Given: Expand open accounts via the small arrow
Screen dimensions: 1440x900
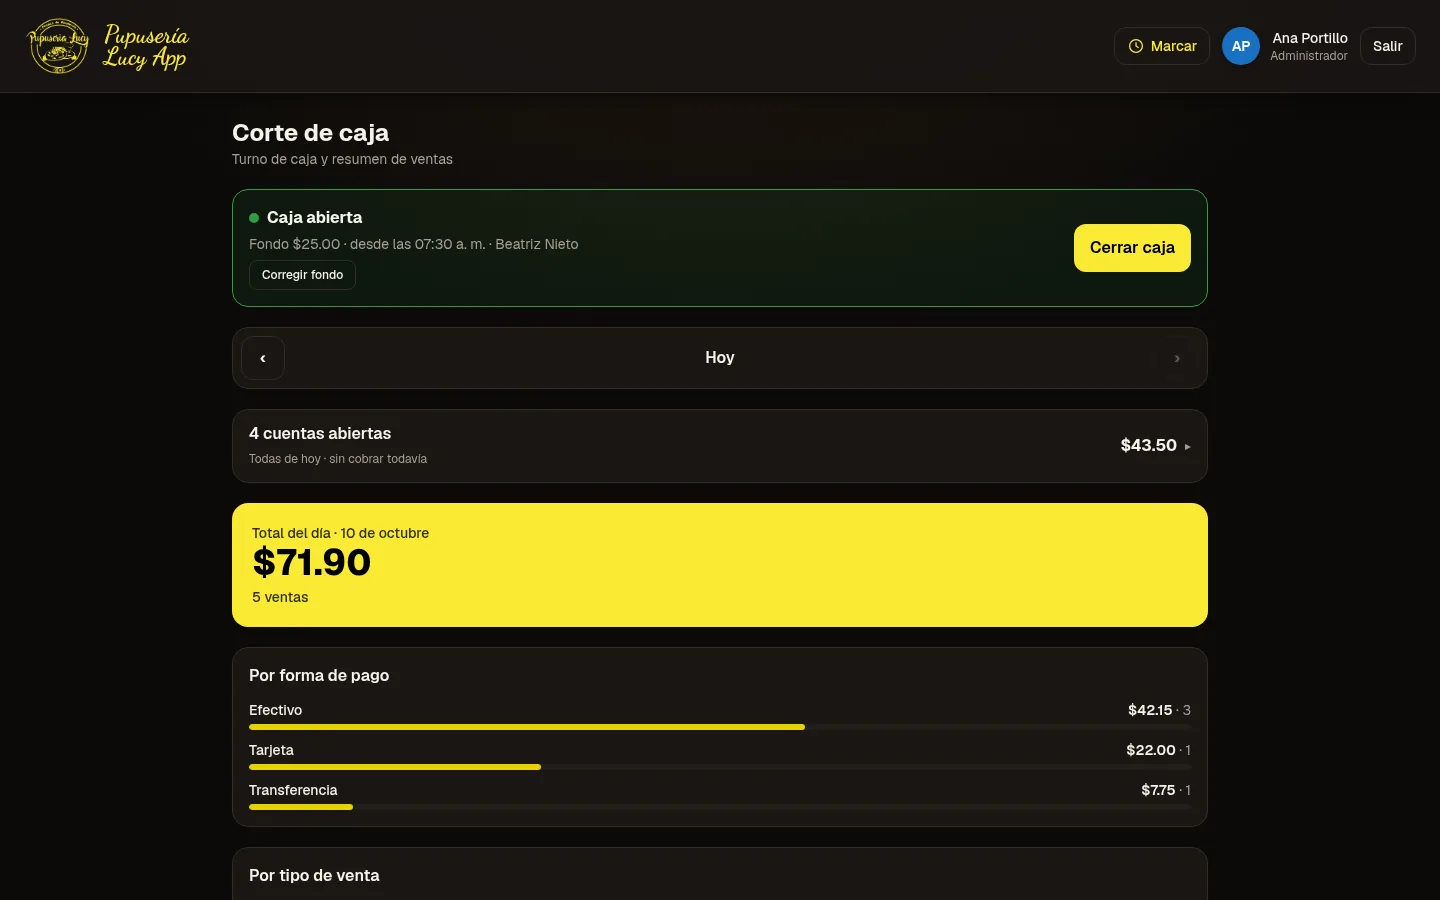Looking at the screenshot, I should 1187,447.
